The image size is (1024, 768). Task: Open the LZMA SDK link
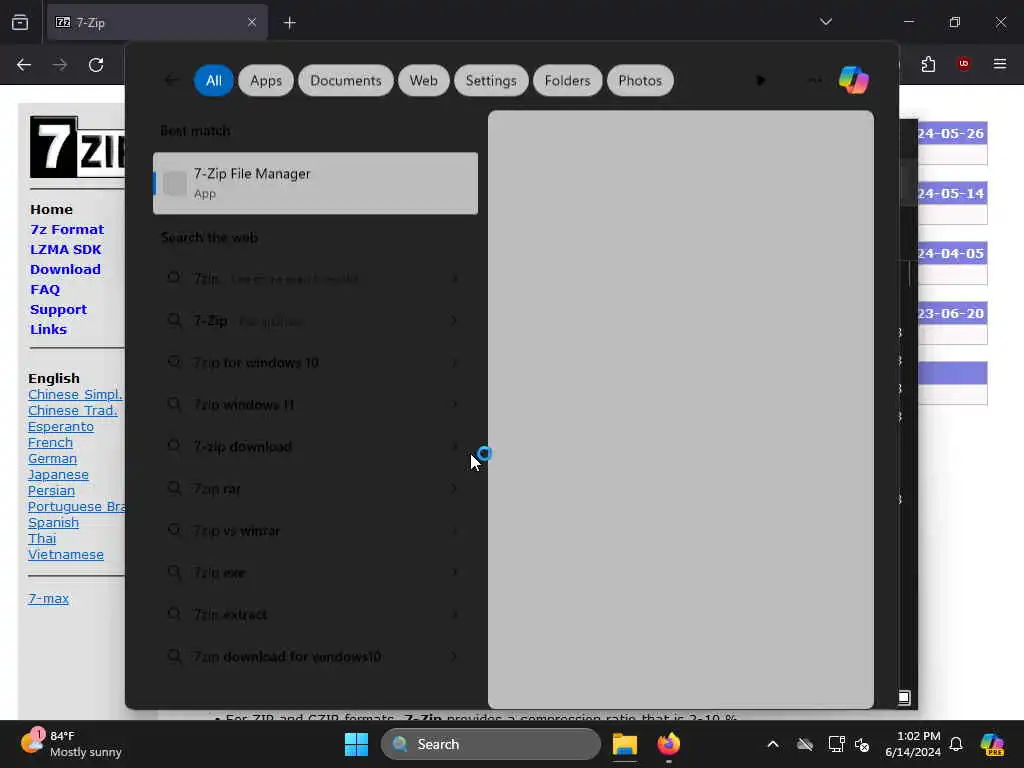coord(65,249)
